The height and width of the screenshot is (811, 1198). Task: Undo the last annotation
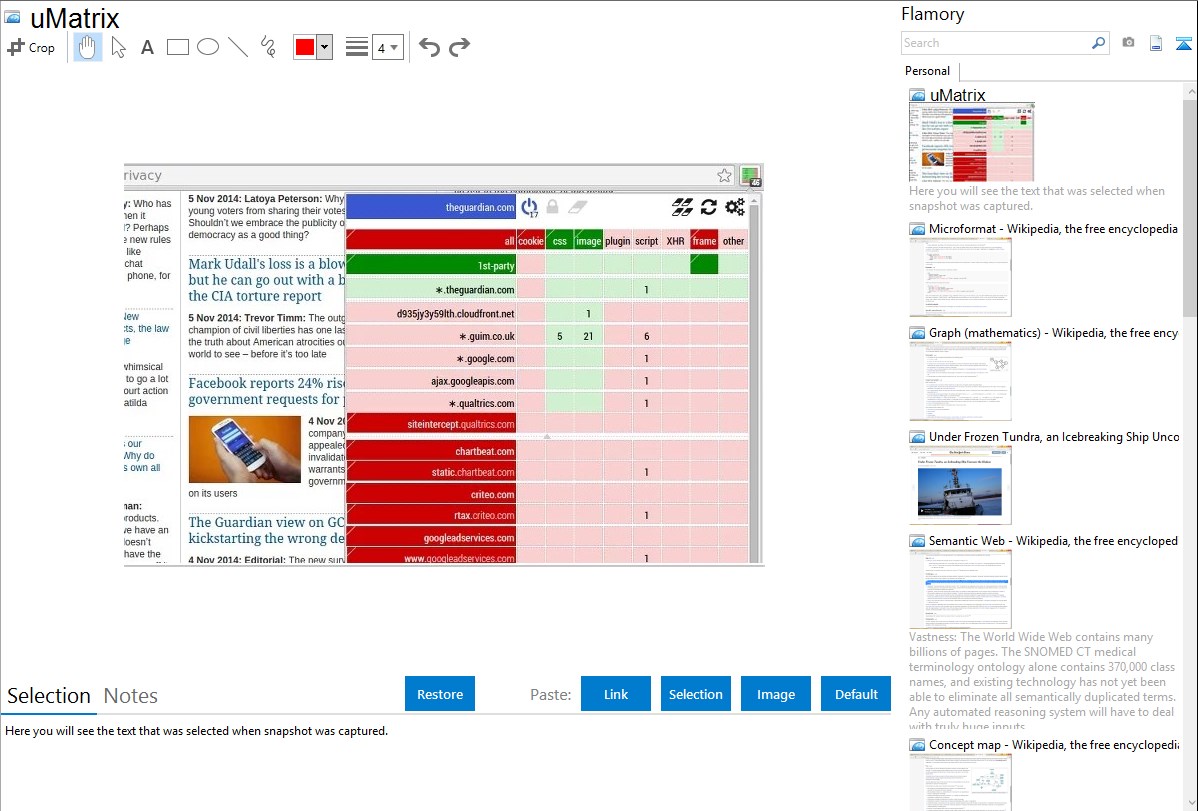pyautogui.click(x=429, y=47)
